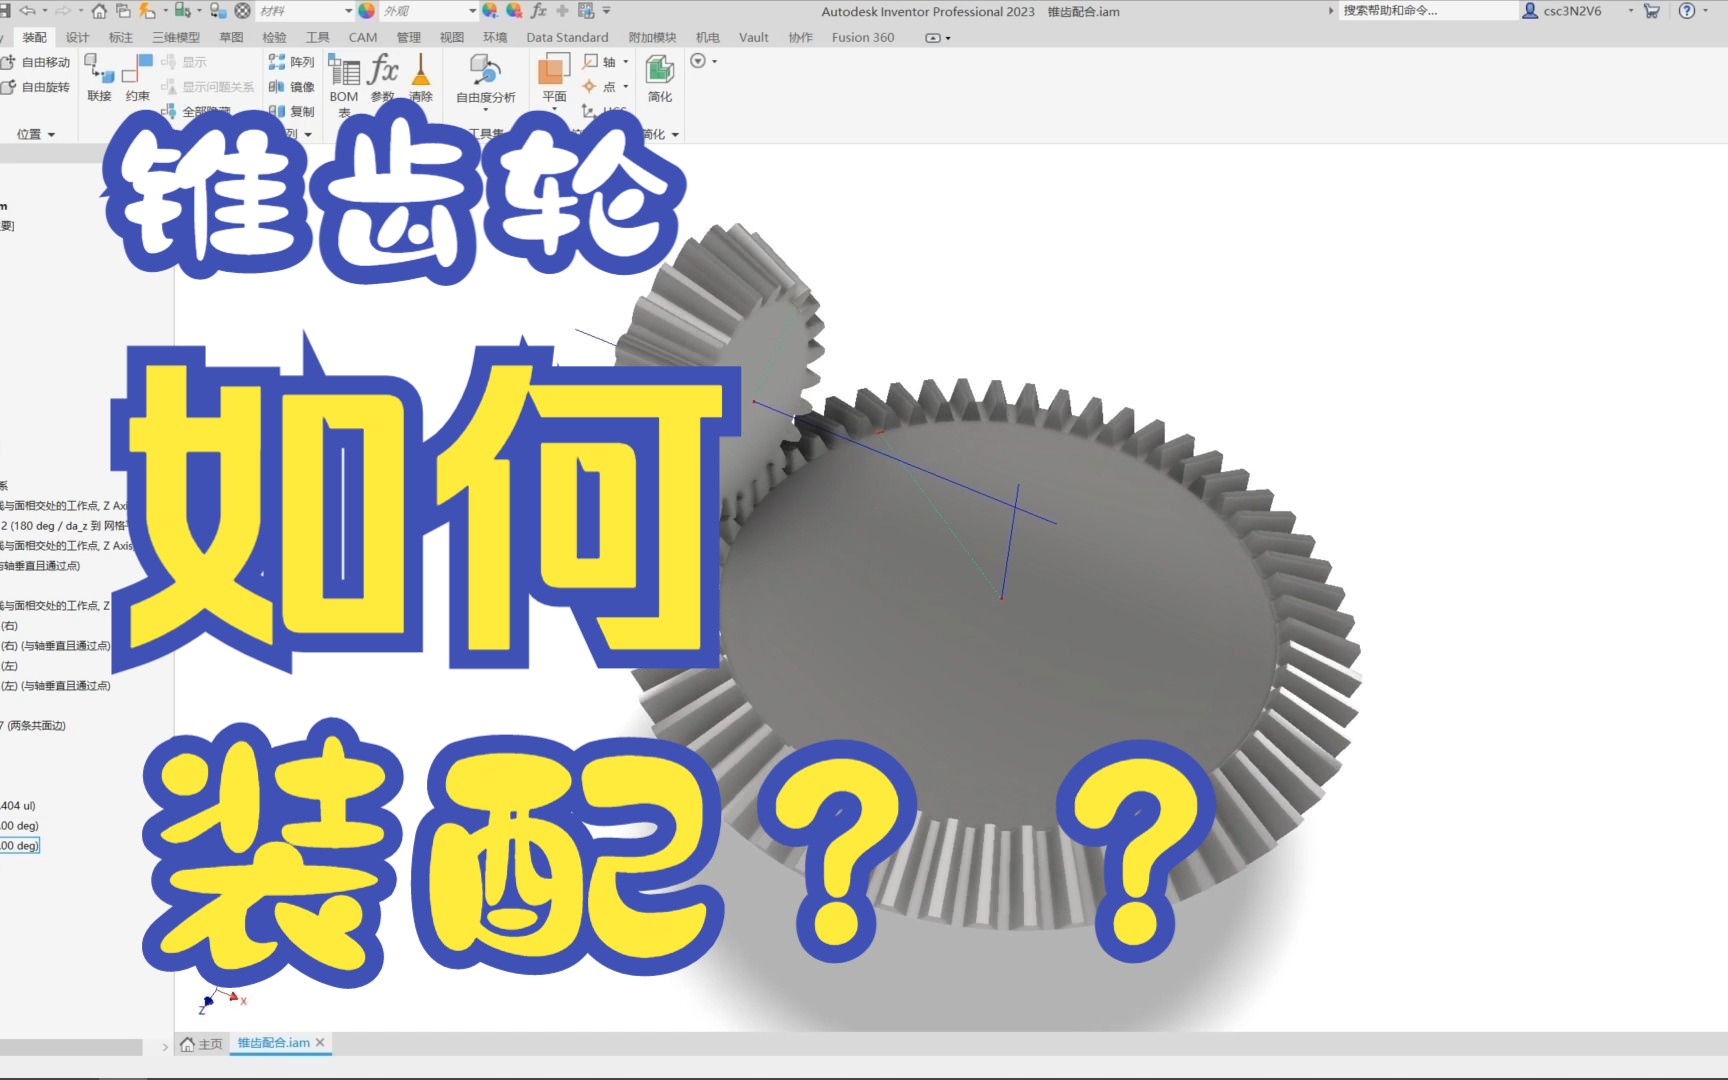Expand the 轴 (Axis) dropdown arrow
Viewport: 1728px width, 1080px height.
(x=626, y=61)
